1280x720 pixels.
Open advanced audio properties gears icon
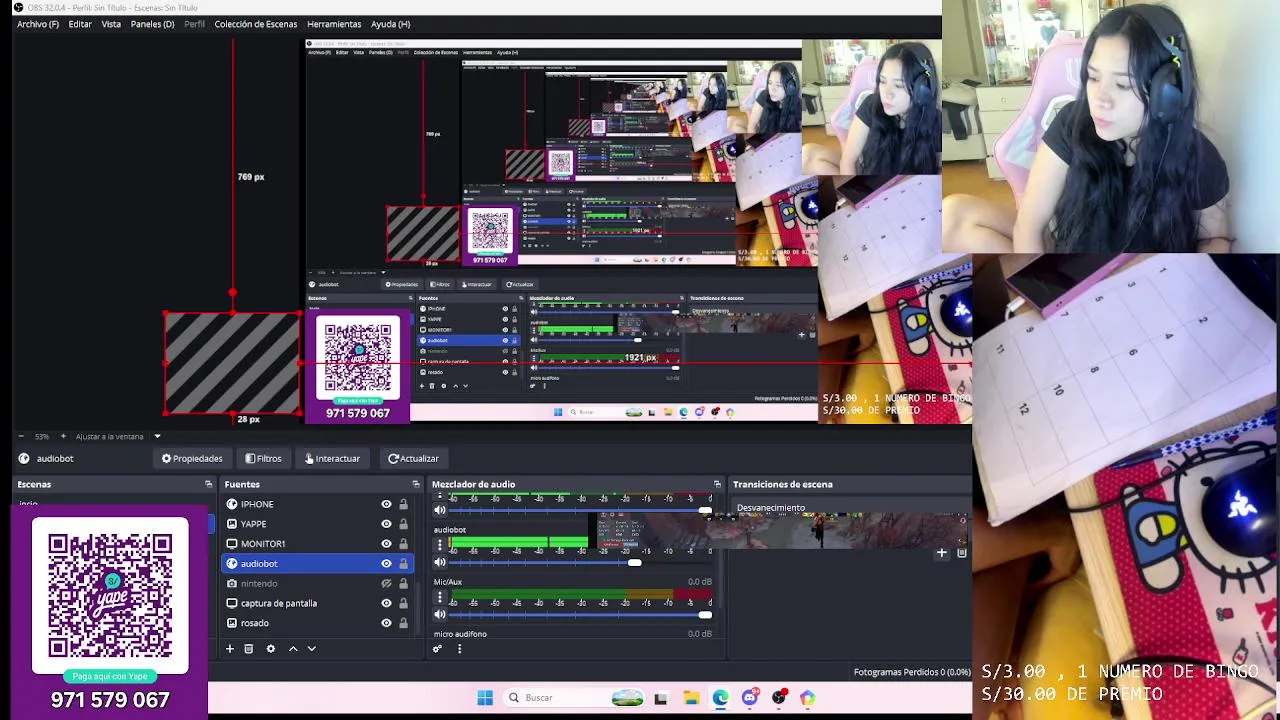tap(437, 649)
